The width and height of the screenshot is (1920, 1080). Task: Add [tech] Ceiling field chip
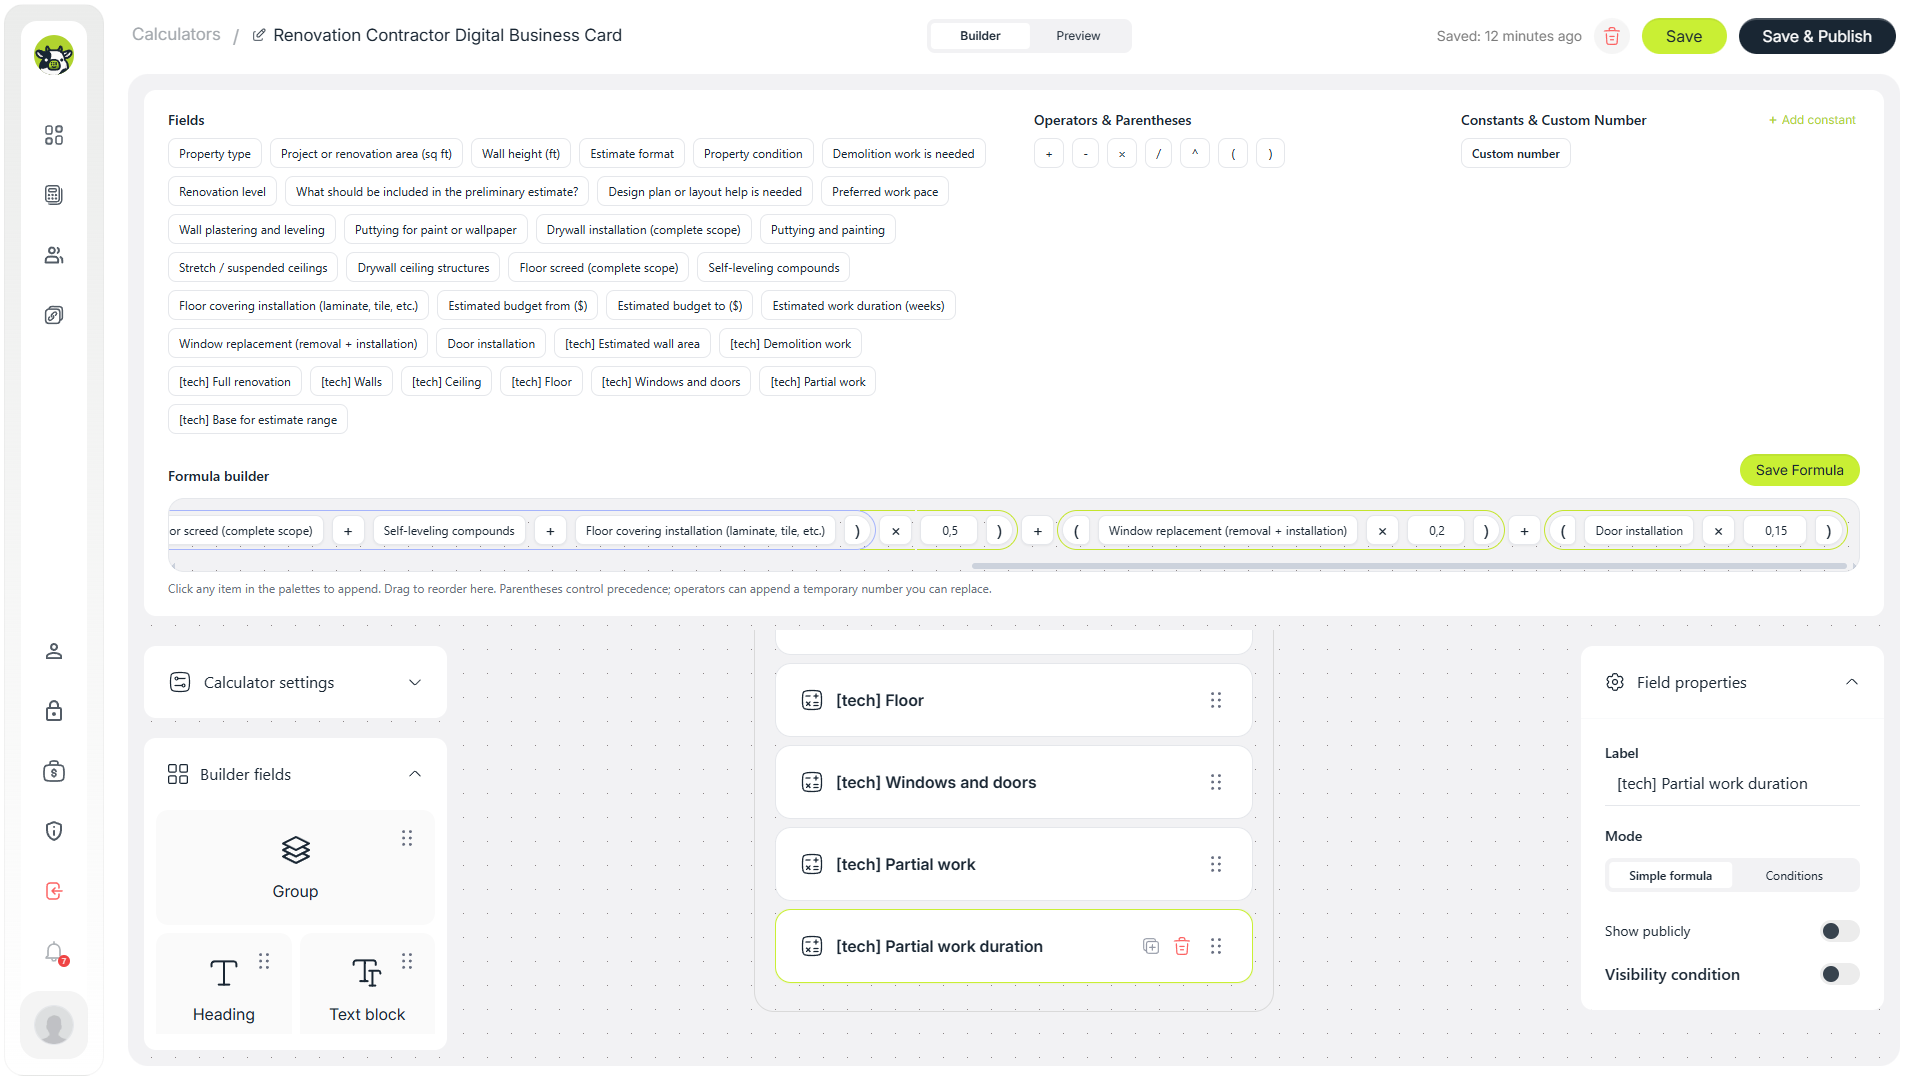pos(446,382)
